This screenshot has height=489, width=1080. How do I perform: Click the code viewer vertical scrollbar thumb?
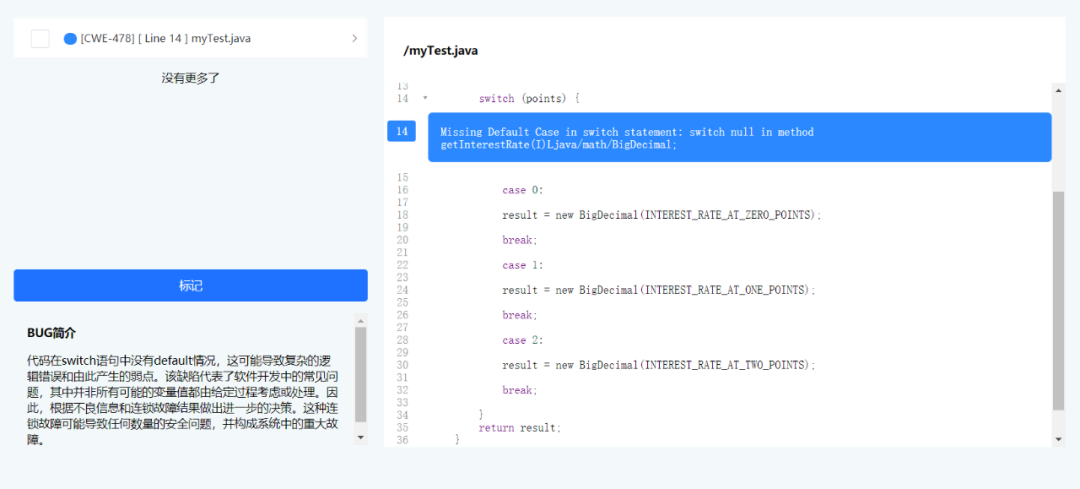1058,300
